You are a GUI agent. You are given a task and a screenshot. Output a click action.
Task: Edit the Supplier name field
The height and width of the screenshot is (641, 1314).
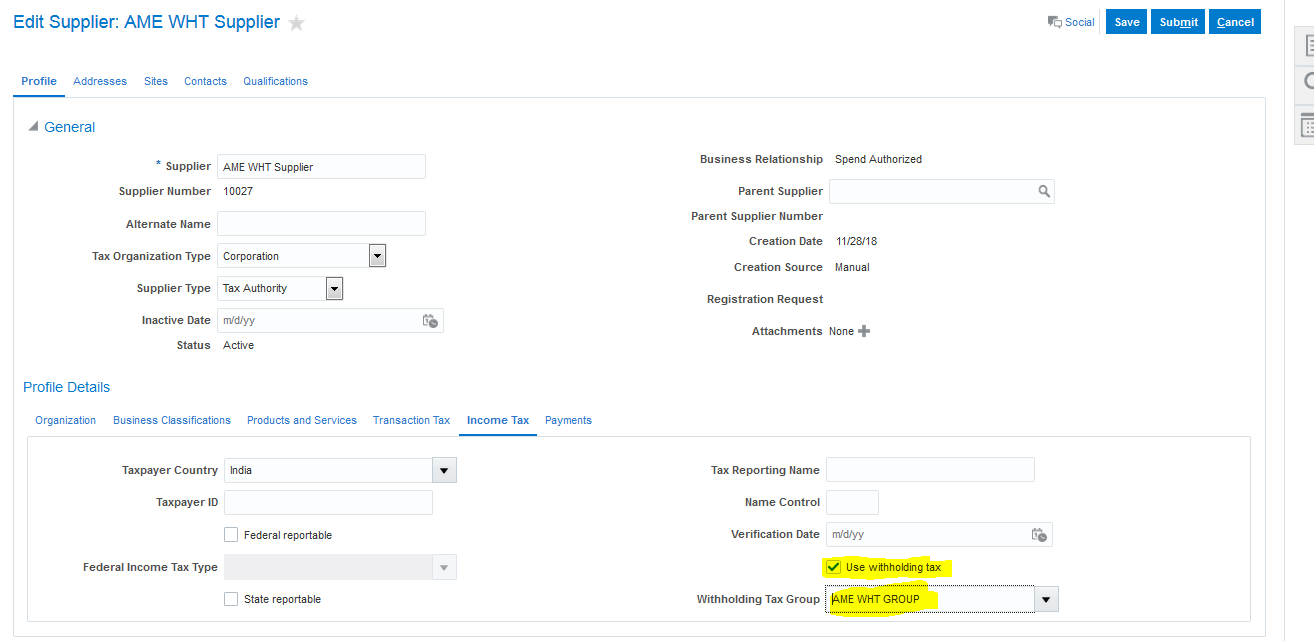coord(321,167)
